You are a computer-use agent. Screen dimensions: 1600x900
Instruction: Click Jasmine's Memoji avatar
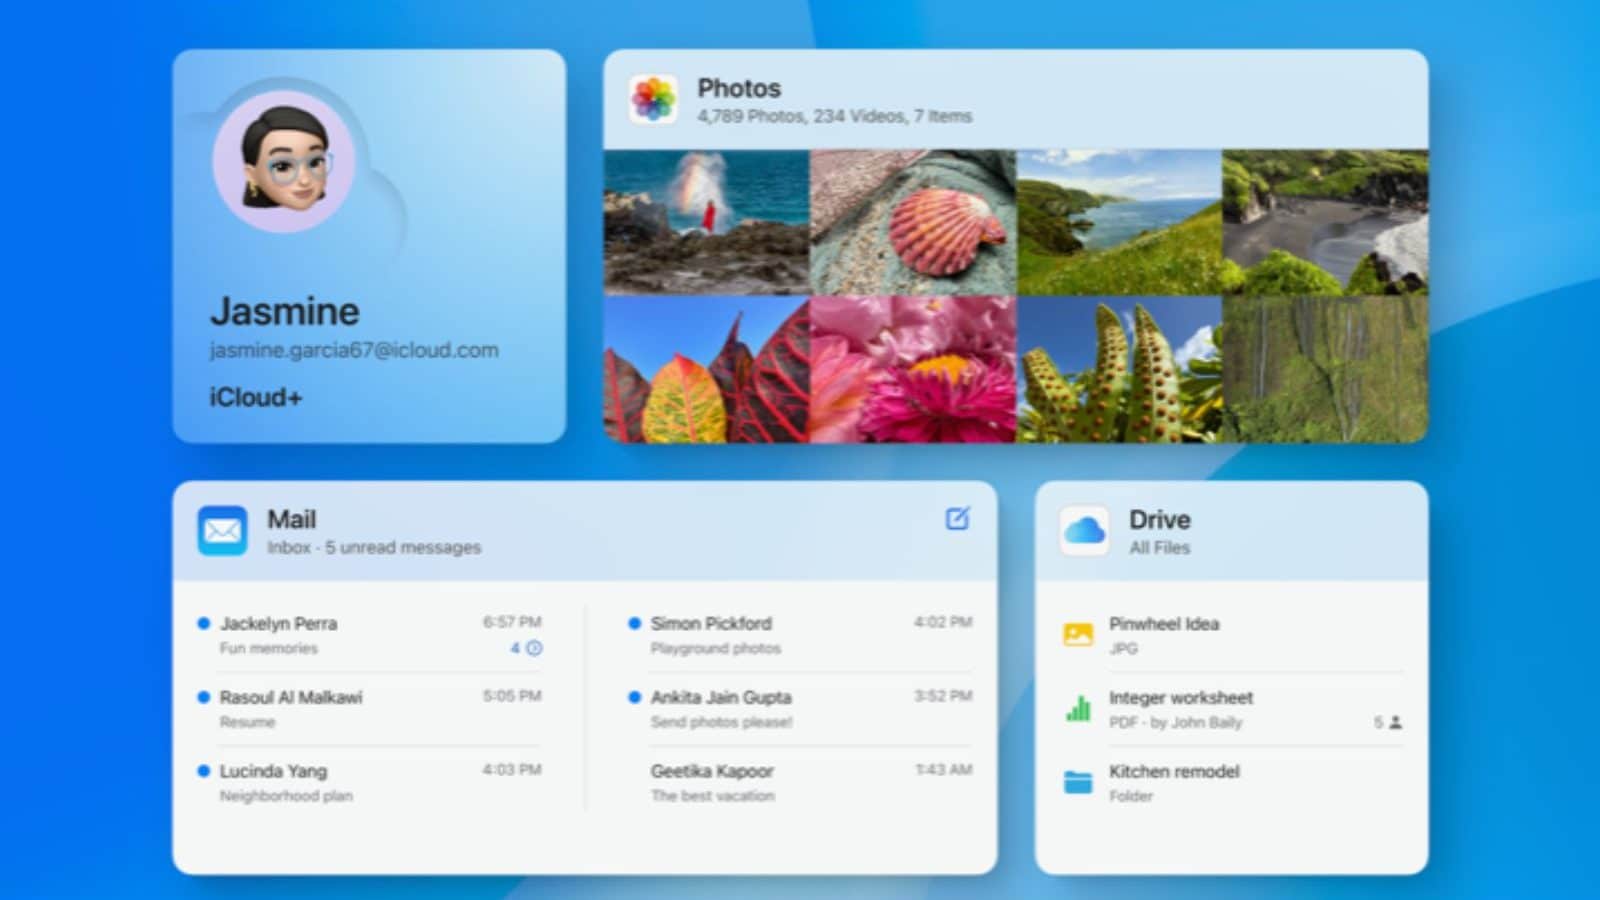[284, 161]
